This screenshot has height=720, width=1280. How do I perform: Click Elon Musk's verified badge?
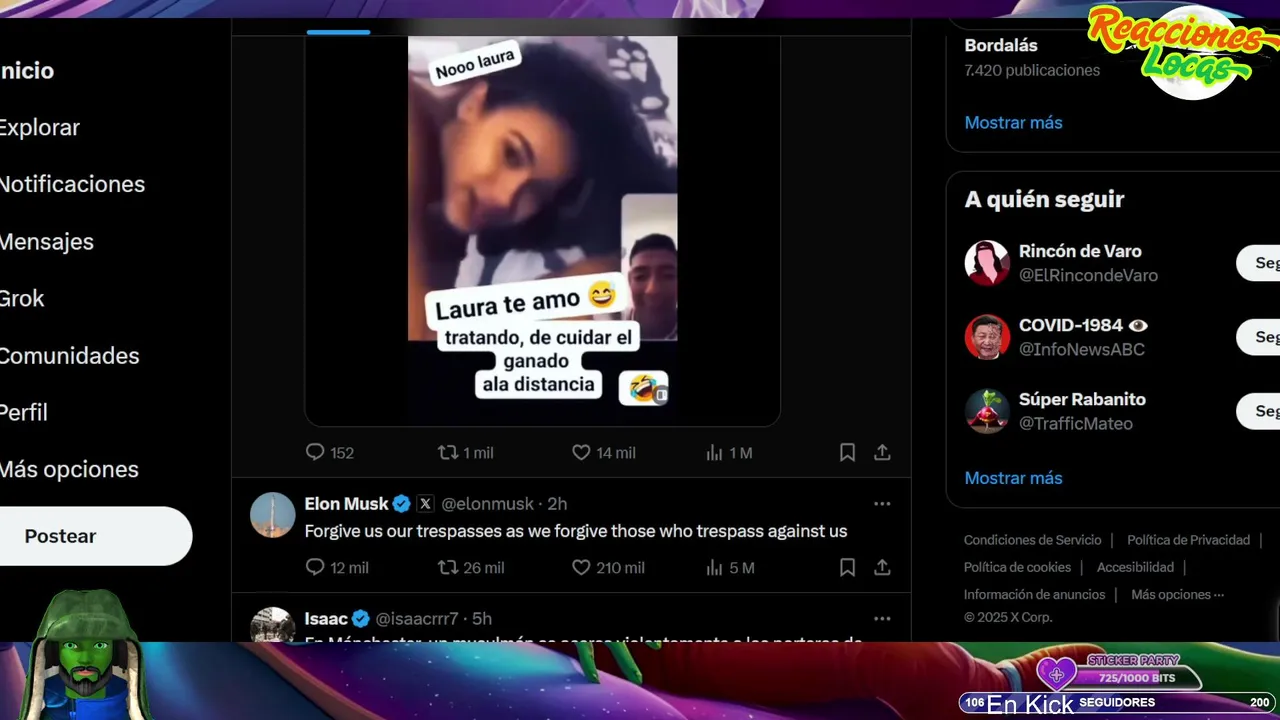click(x=401, y=504)
